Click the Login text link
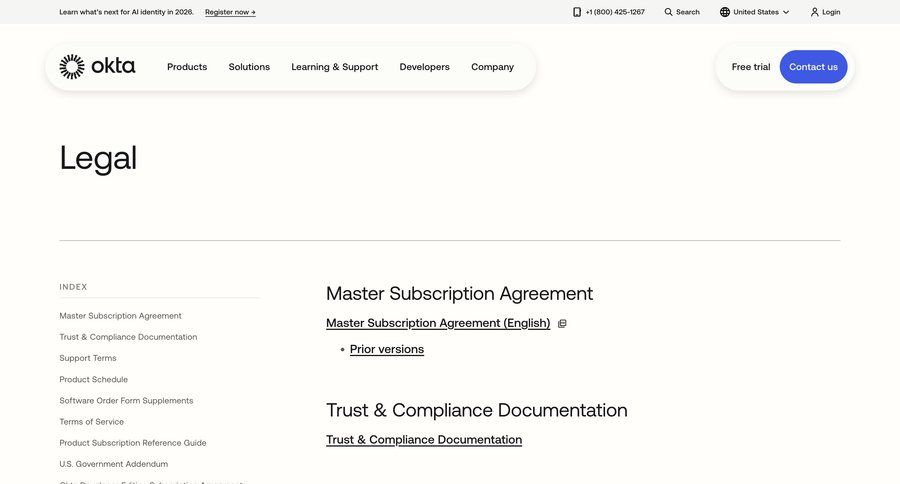 click(831, 12)
